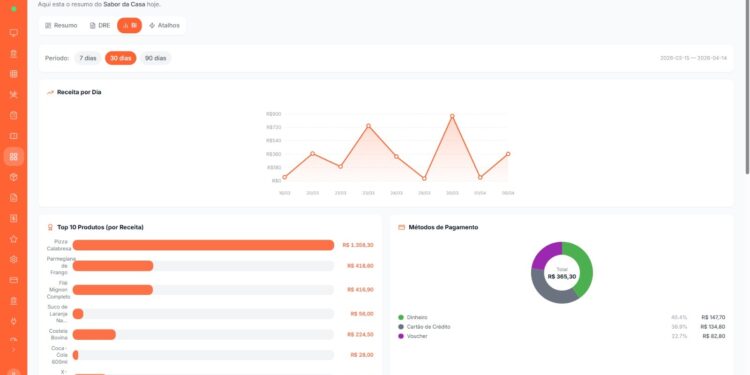Open the clipboard check icon in sidebar
750x375 pixels.
pyautogui.click(x=13, y=115)
